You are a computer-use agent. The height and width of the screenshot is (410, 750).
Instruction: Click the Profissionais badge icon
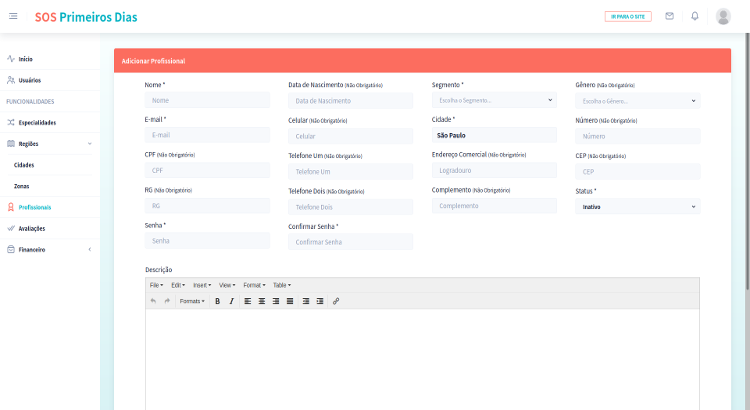click(11, 207)
